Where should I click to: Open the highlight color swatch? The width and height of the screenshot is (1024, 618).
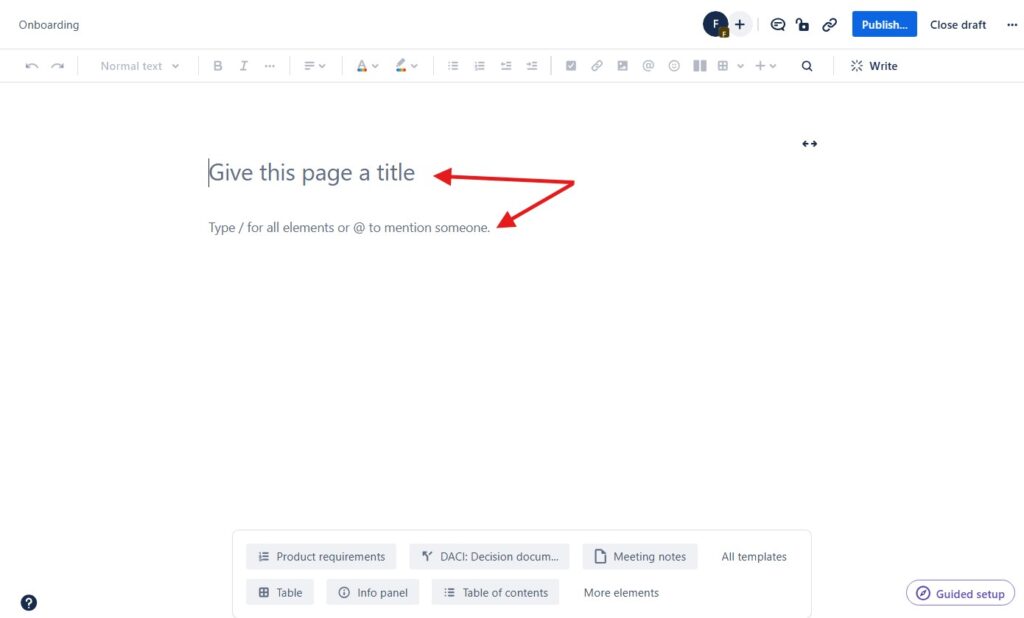[402, 65]
